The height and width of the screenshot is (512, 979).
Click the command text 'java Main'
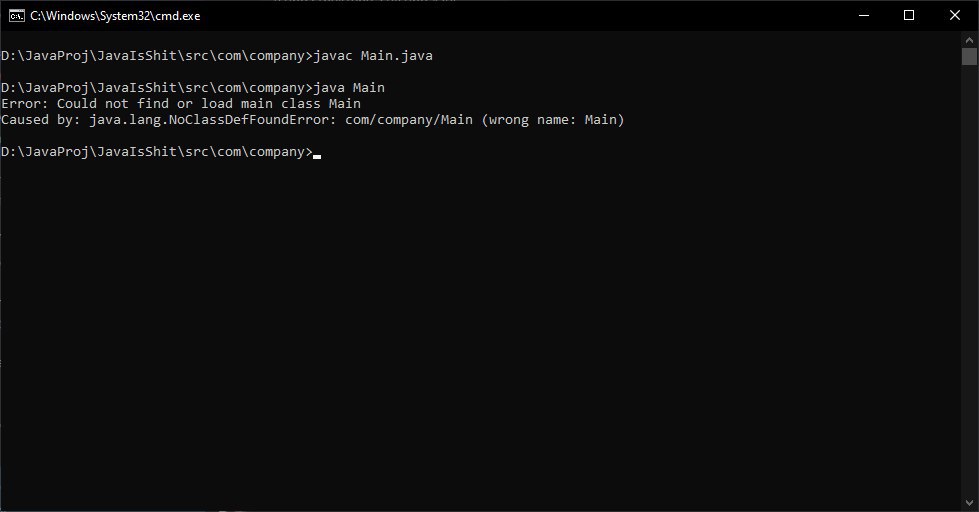349,87
